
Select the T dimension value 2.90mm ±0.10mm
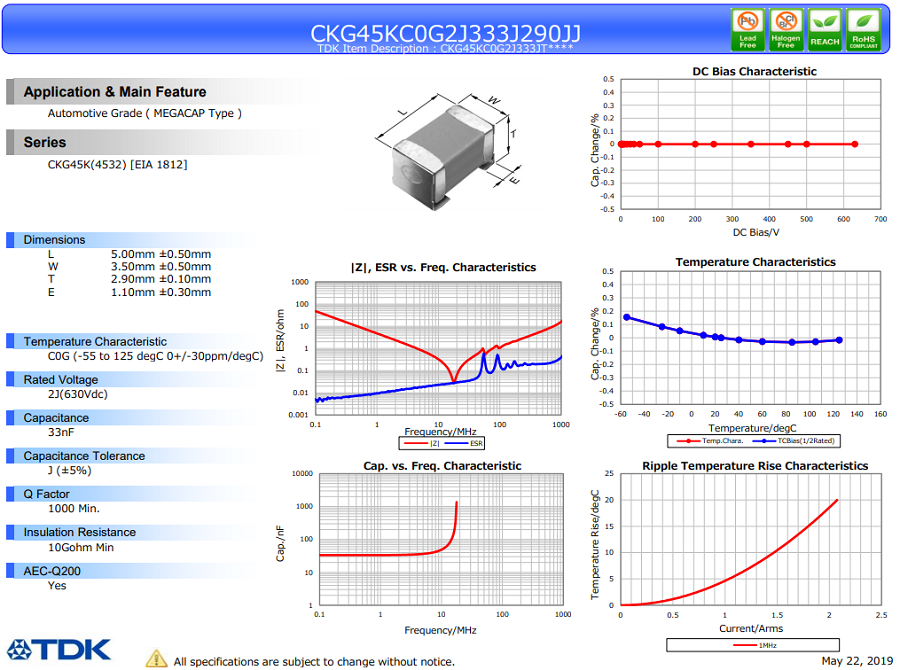[161, 279]
